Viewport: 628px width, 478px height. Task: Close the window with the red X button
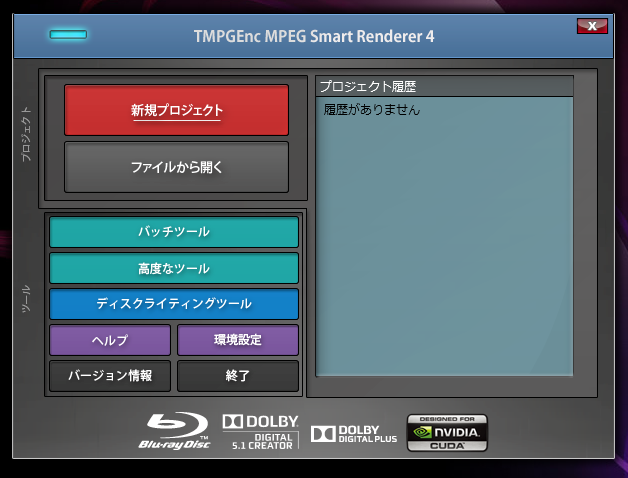tap(592, 26)
